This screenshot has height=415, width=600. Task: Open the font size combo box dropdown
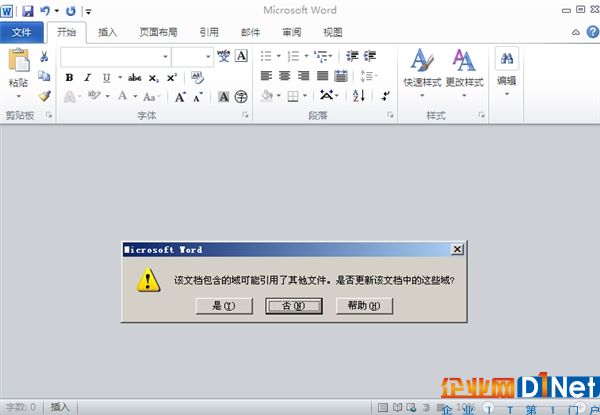coord(208,57)
